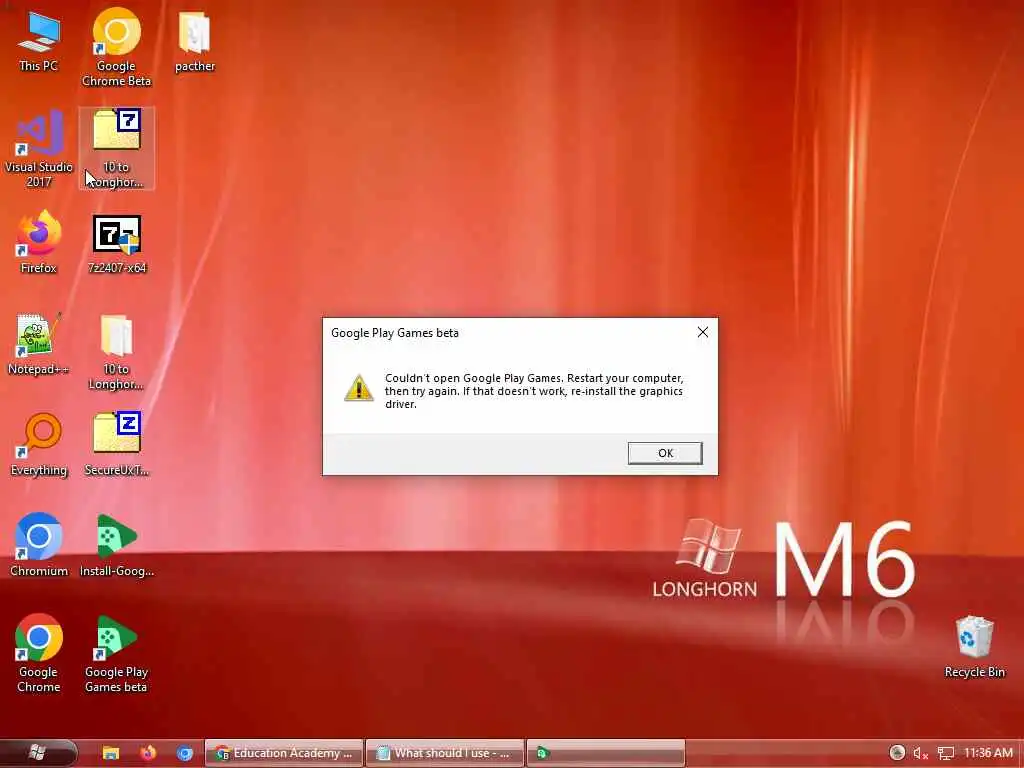Select Chromium desktop shortcut

(39, 545)
